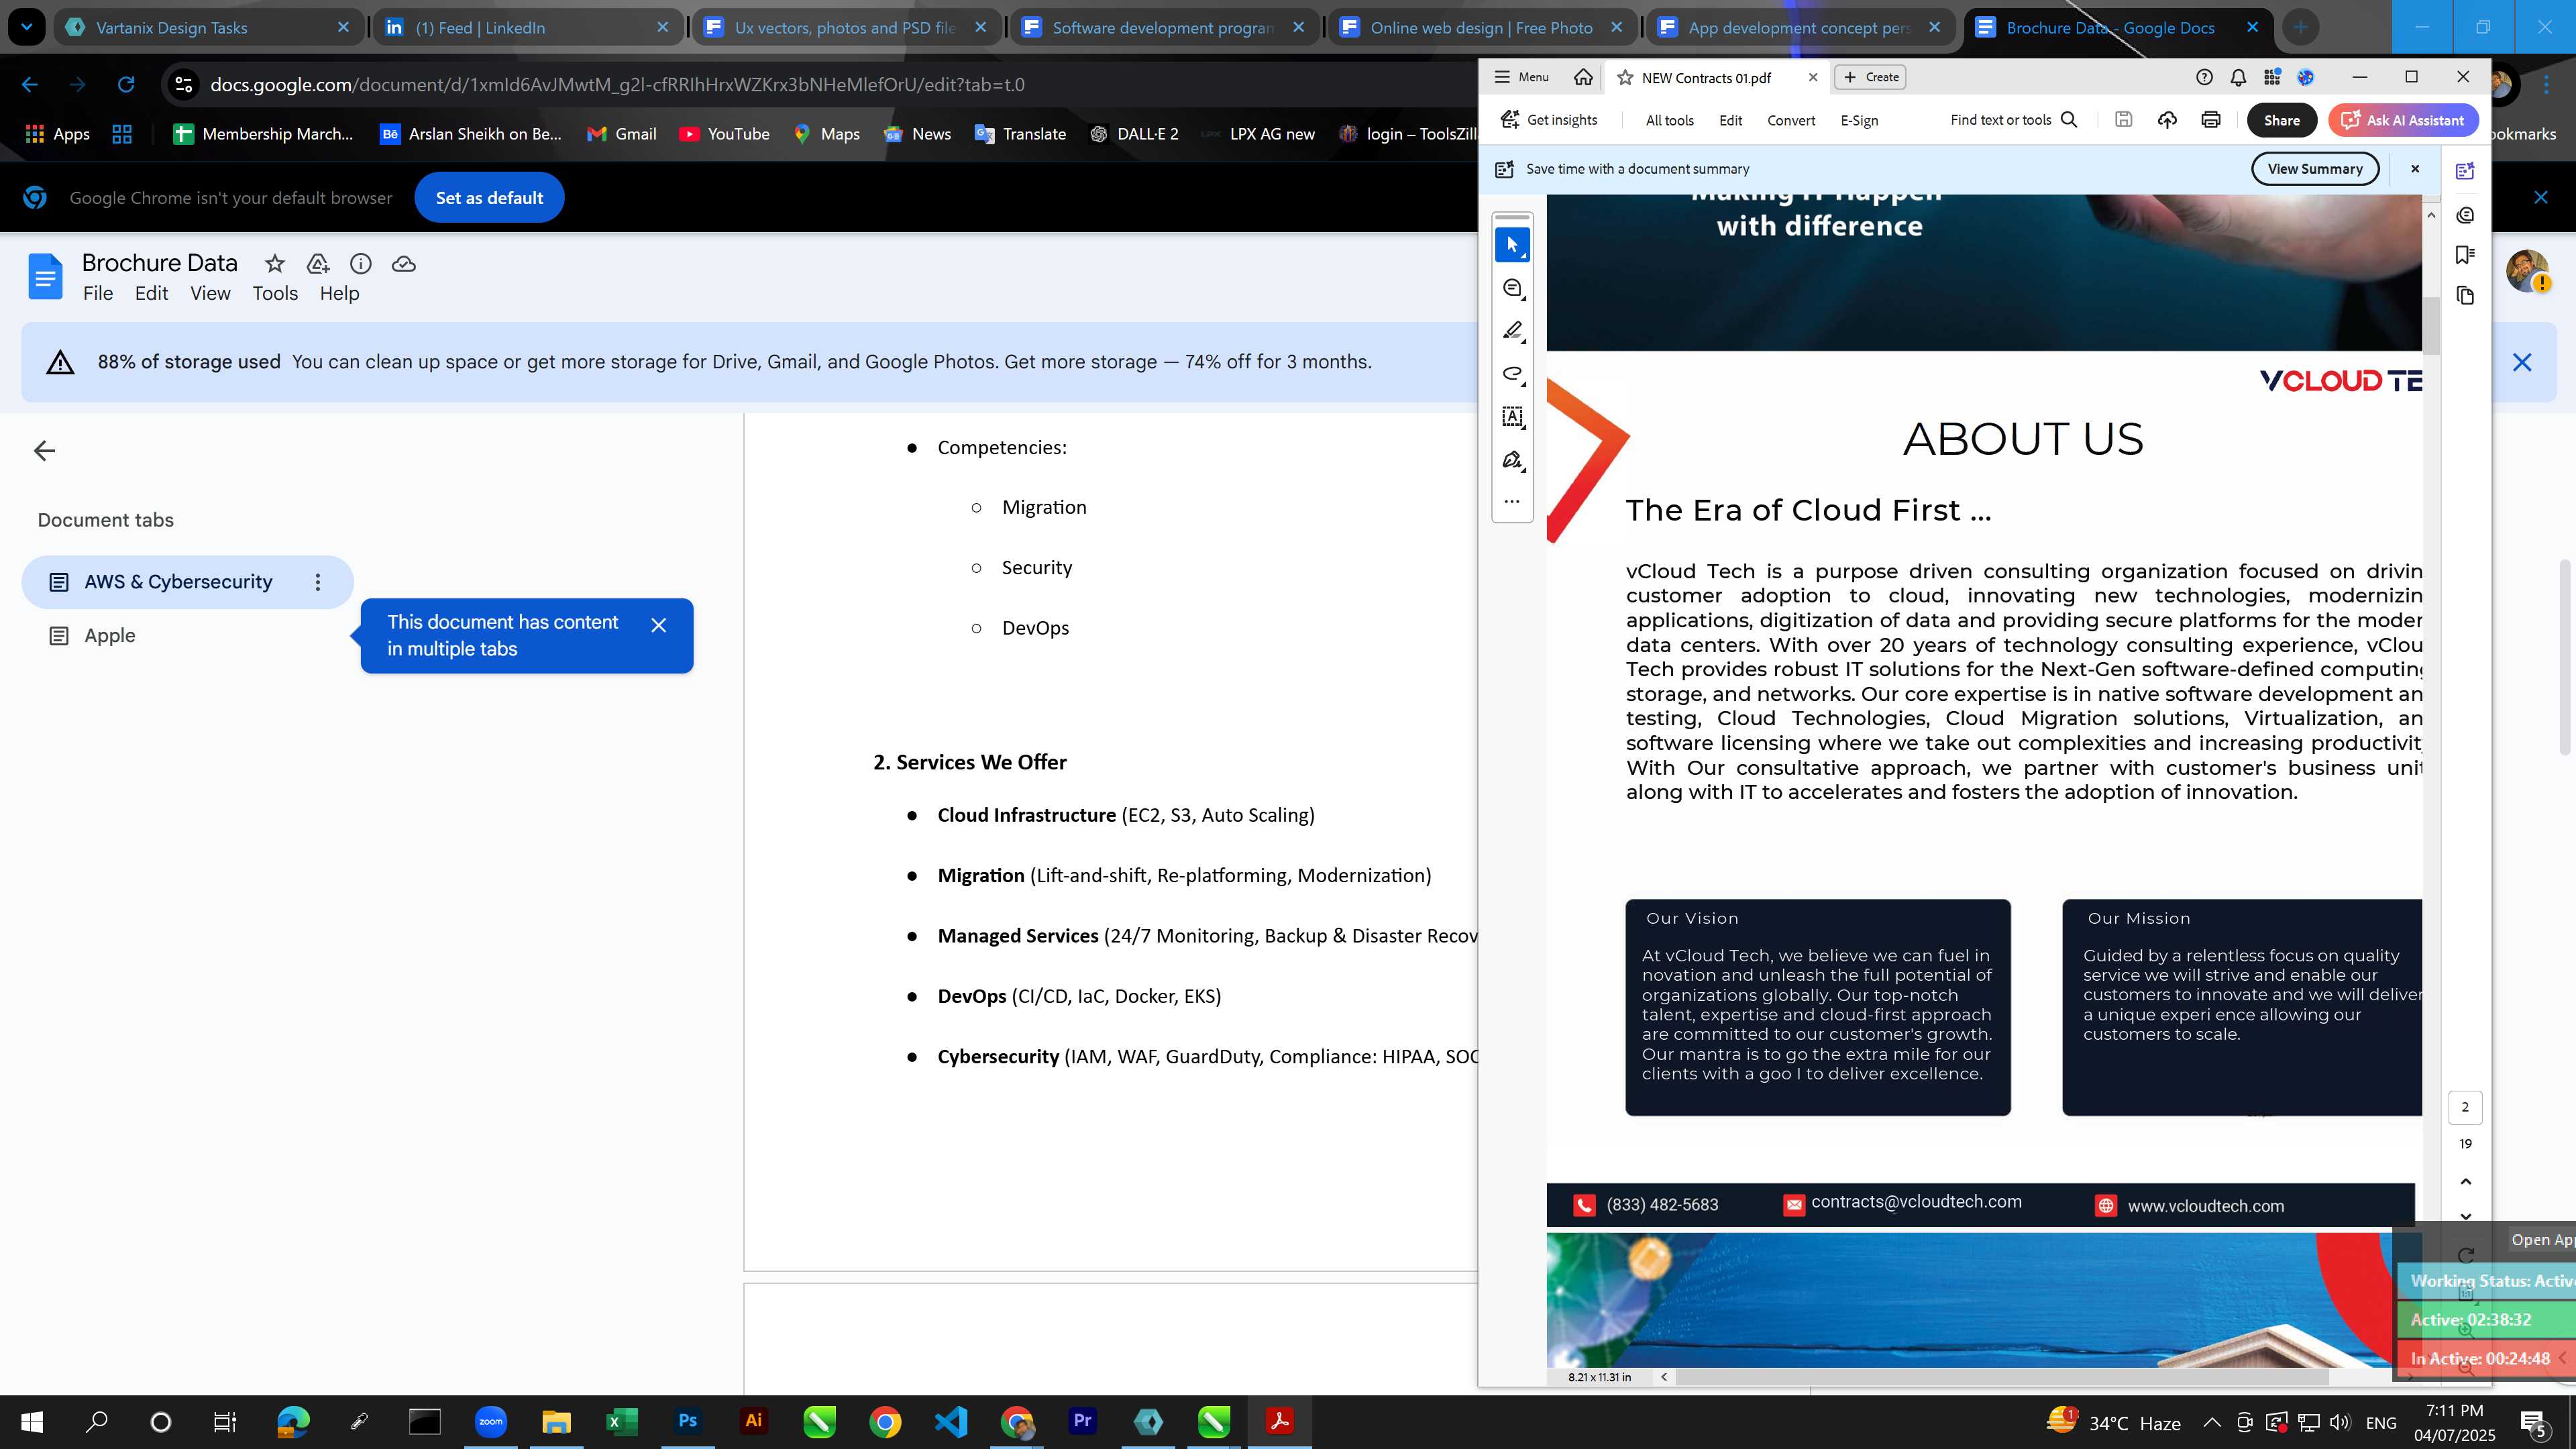Click the move to Drive icon beside title

click(318, 264)
